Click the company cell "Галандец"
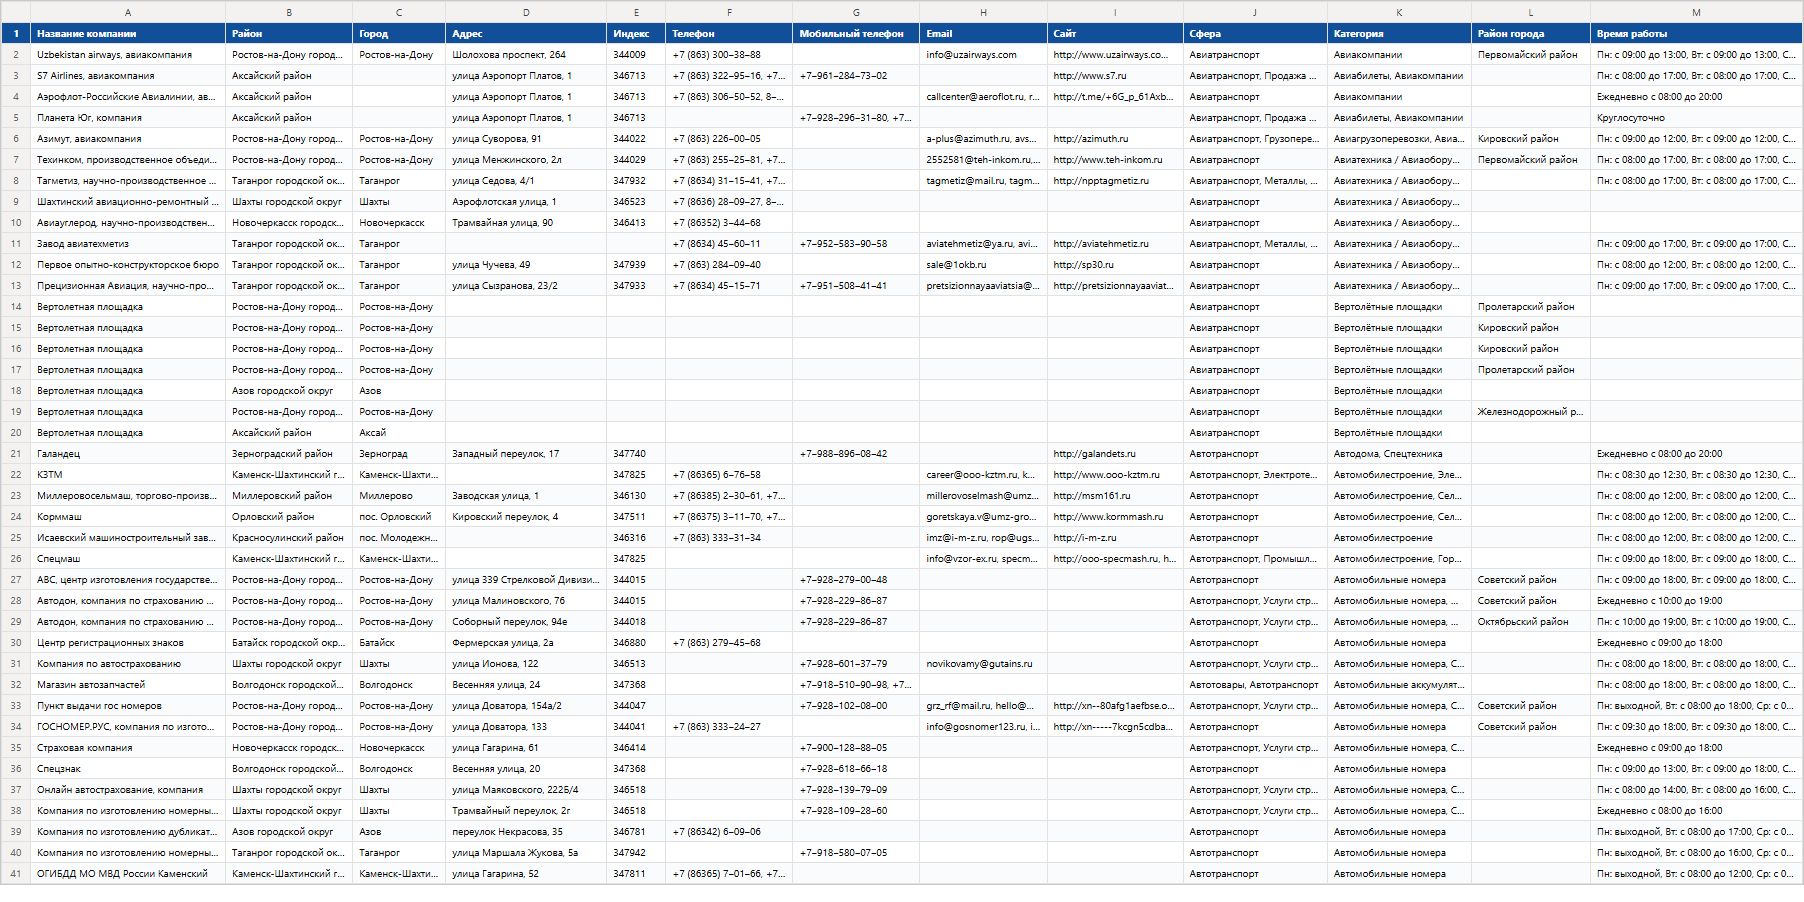 (x=128, y=454)
